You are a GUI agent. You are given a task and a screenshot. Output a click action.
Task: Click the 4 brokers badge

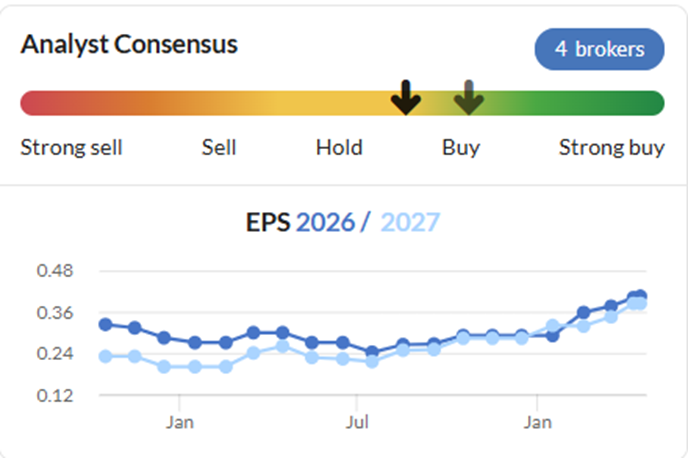[x=599, y=49]
